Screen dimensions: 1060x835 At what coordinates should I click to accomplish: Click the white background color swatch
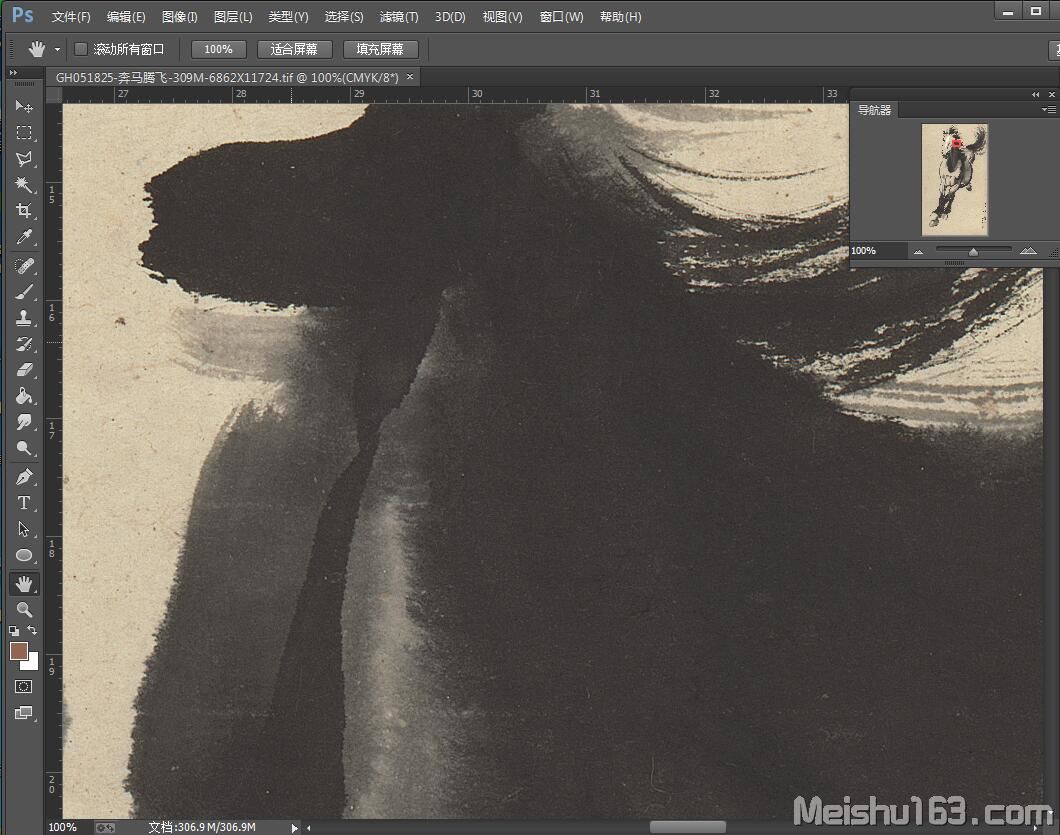31,663
